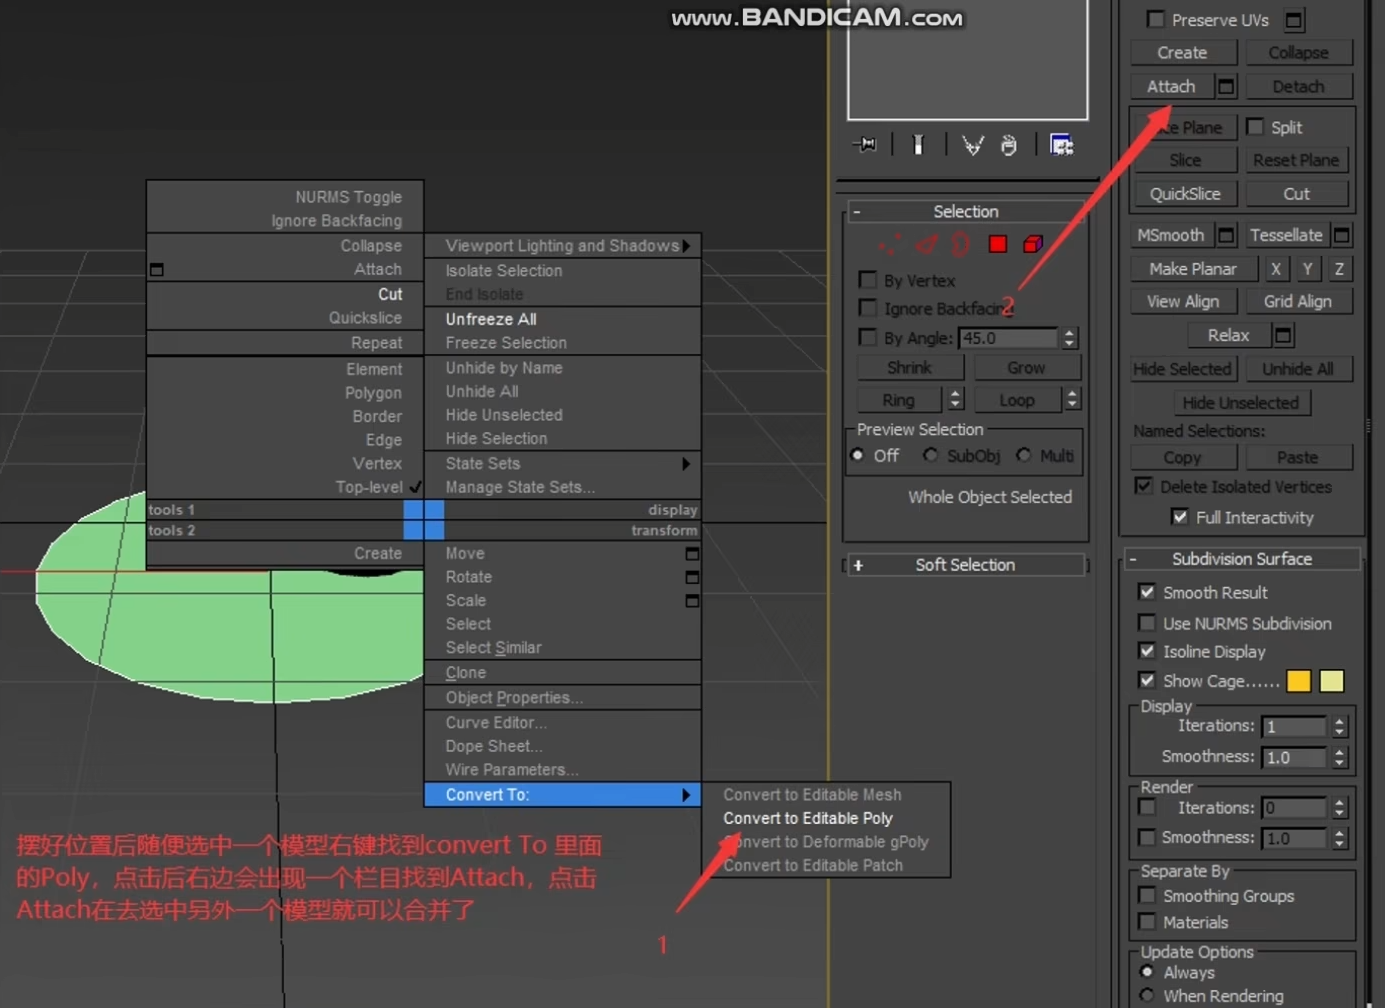Image resolution: width=1385 pixels, height=1008 pixels.
Task: Click Make Planar Z axis button
Action: [1339, 269]
